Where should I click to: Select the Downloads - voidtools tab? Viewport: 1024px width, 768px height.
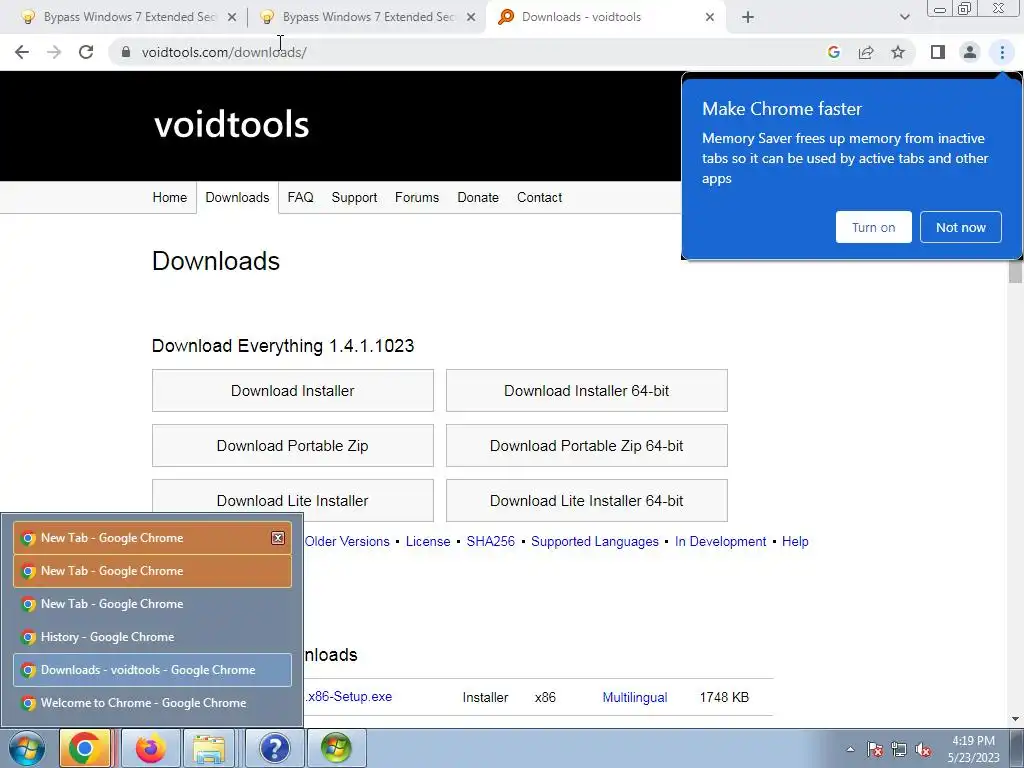[x=606, y=17]
